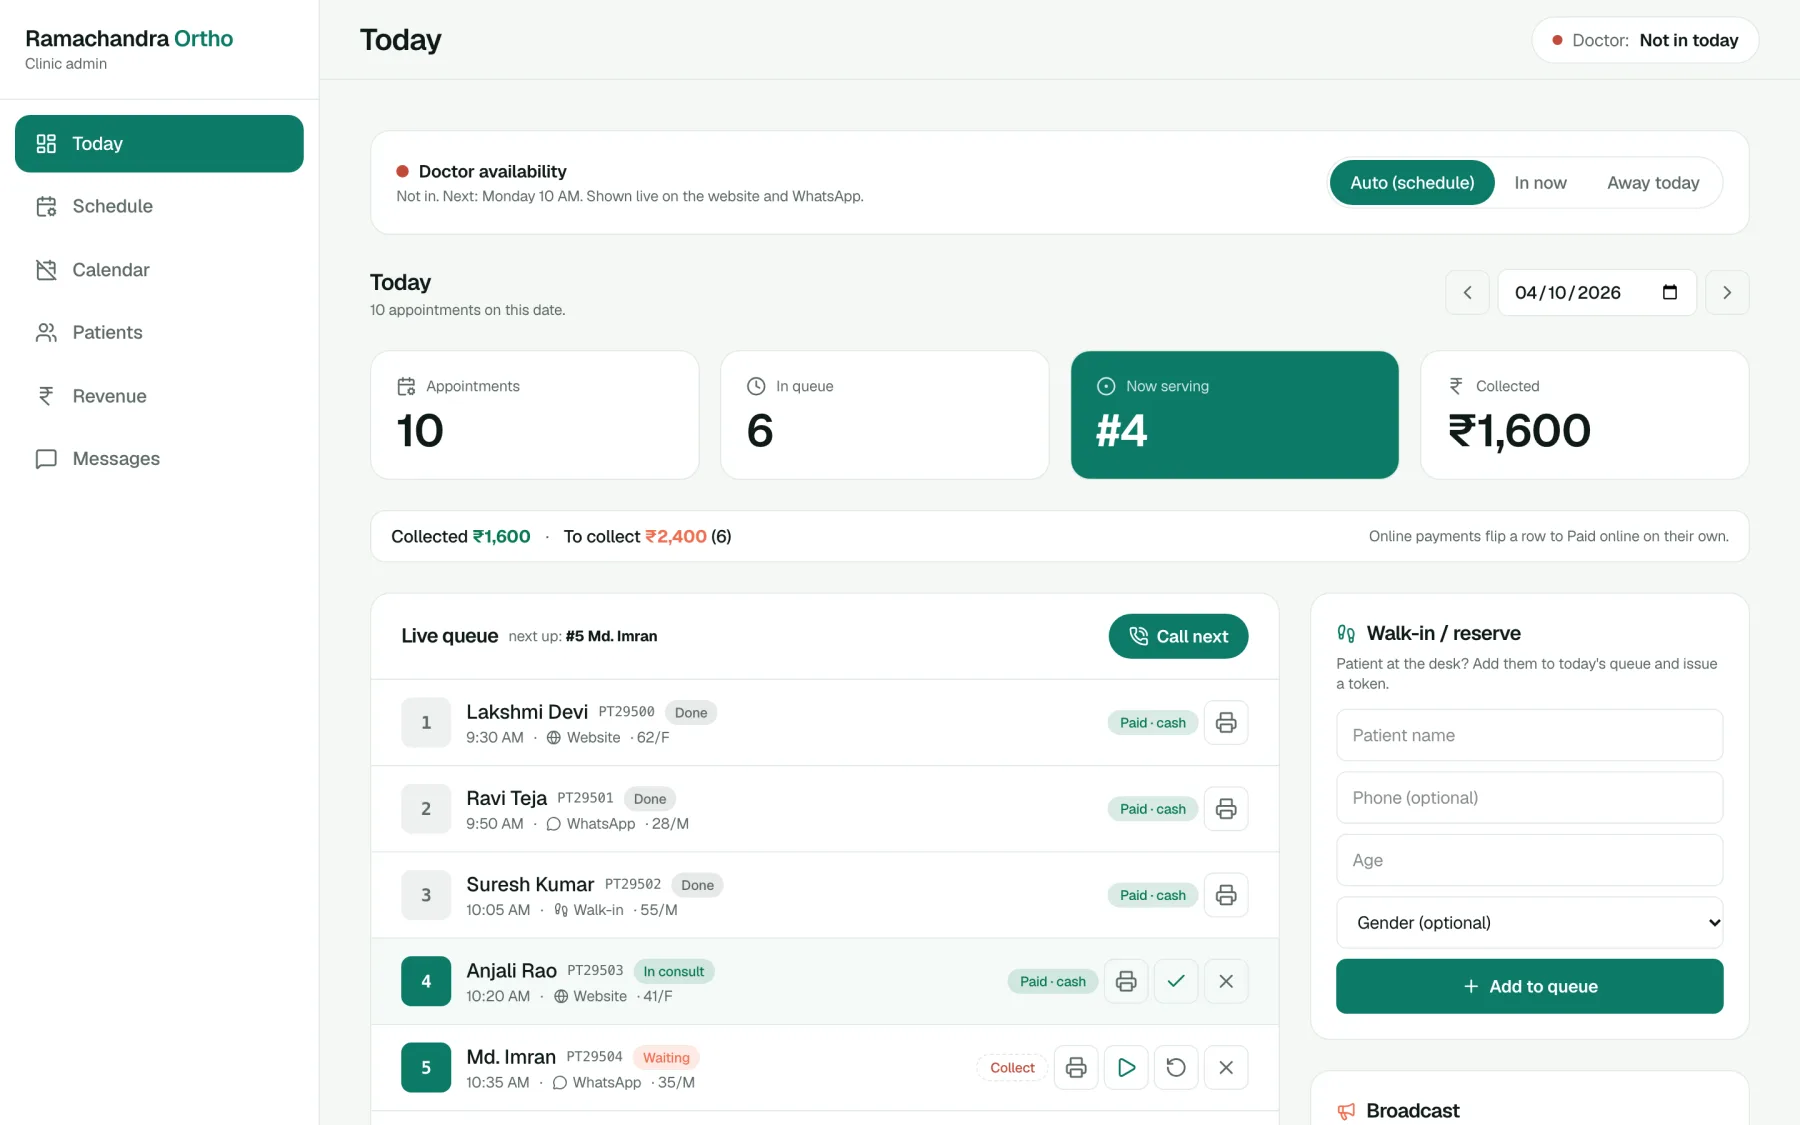
Task: Click patient name Md. Imran
Action: pyautogui.click(x=510, y=1057)
